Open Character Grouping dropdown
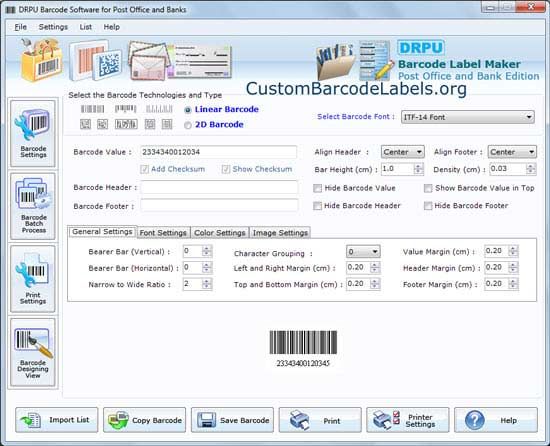Image resolution: width=550 pixels, height=446 pixels. (363, 251)
